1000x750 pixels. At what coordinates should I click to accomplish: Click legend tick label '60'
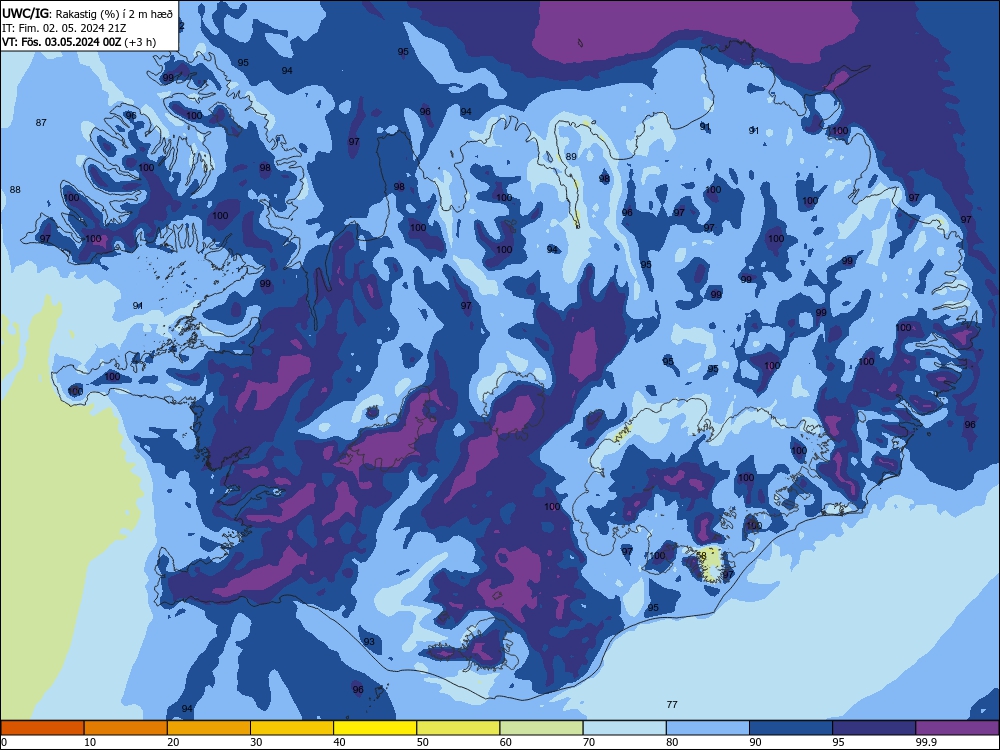pos(506,742)
